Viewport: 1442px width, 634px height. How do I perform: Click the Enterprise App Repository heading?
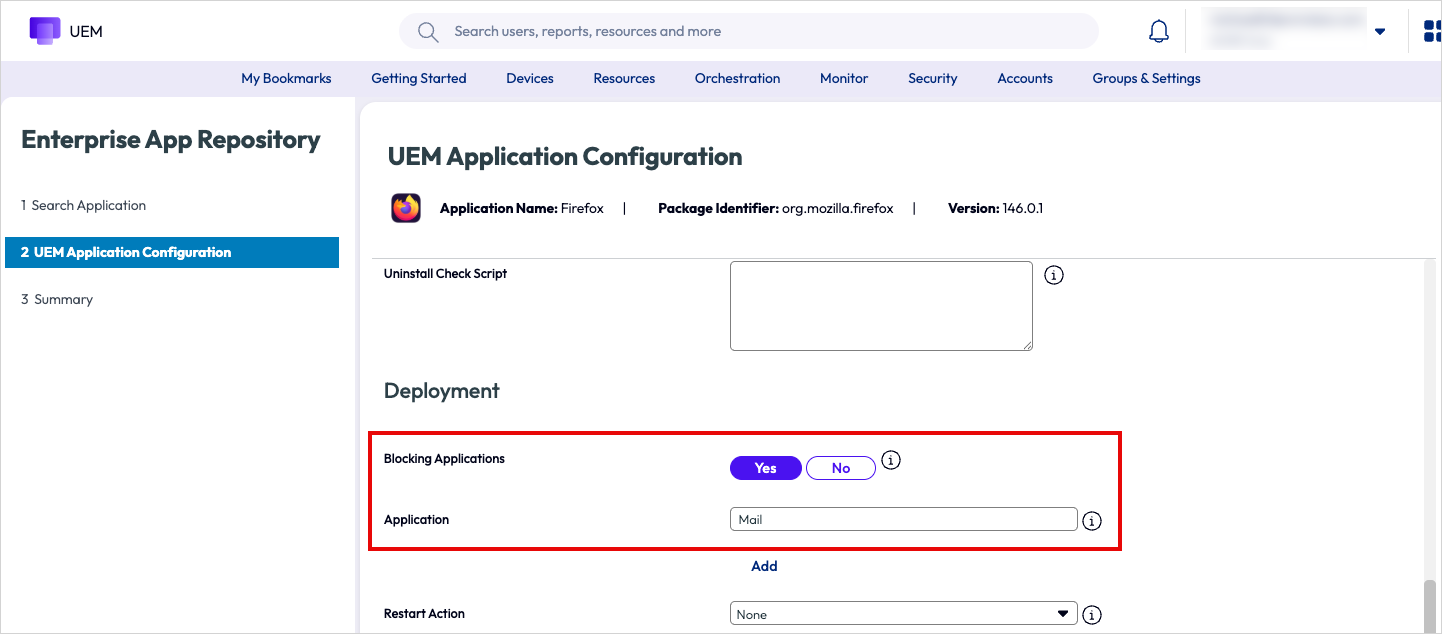[171, 140]
